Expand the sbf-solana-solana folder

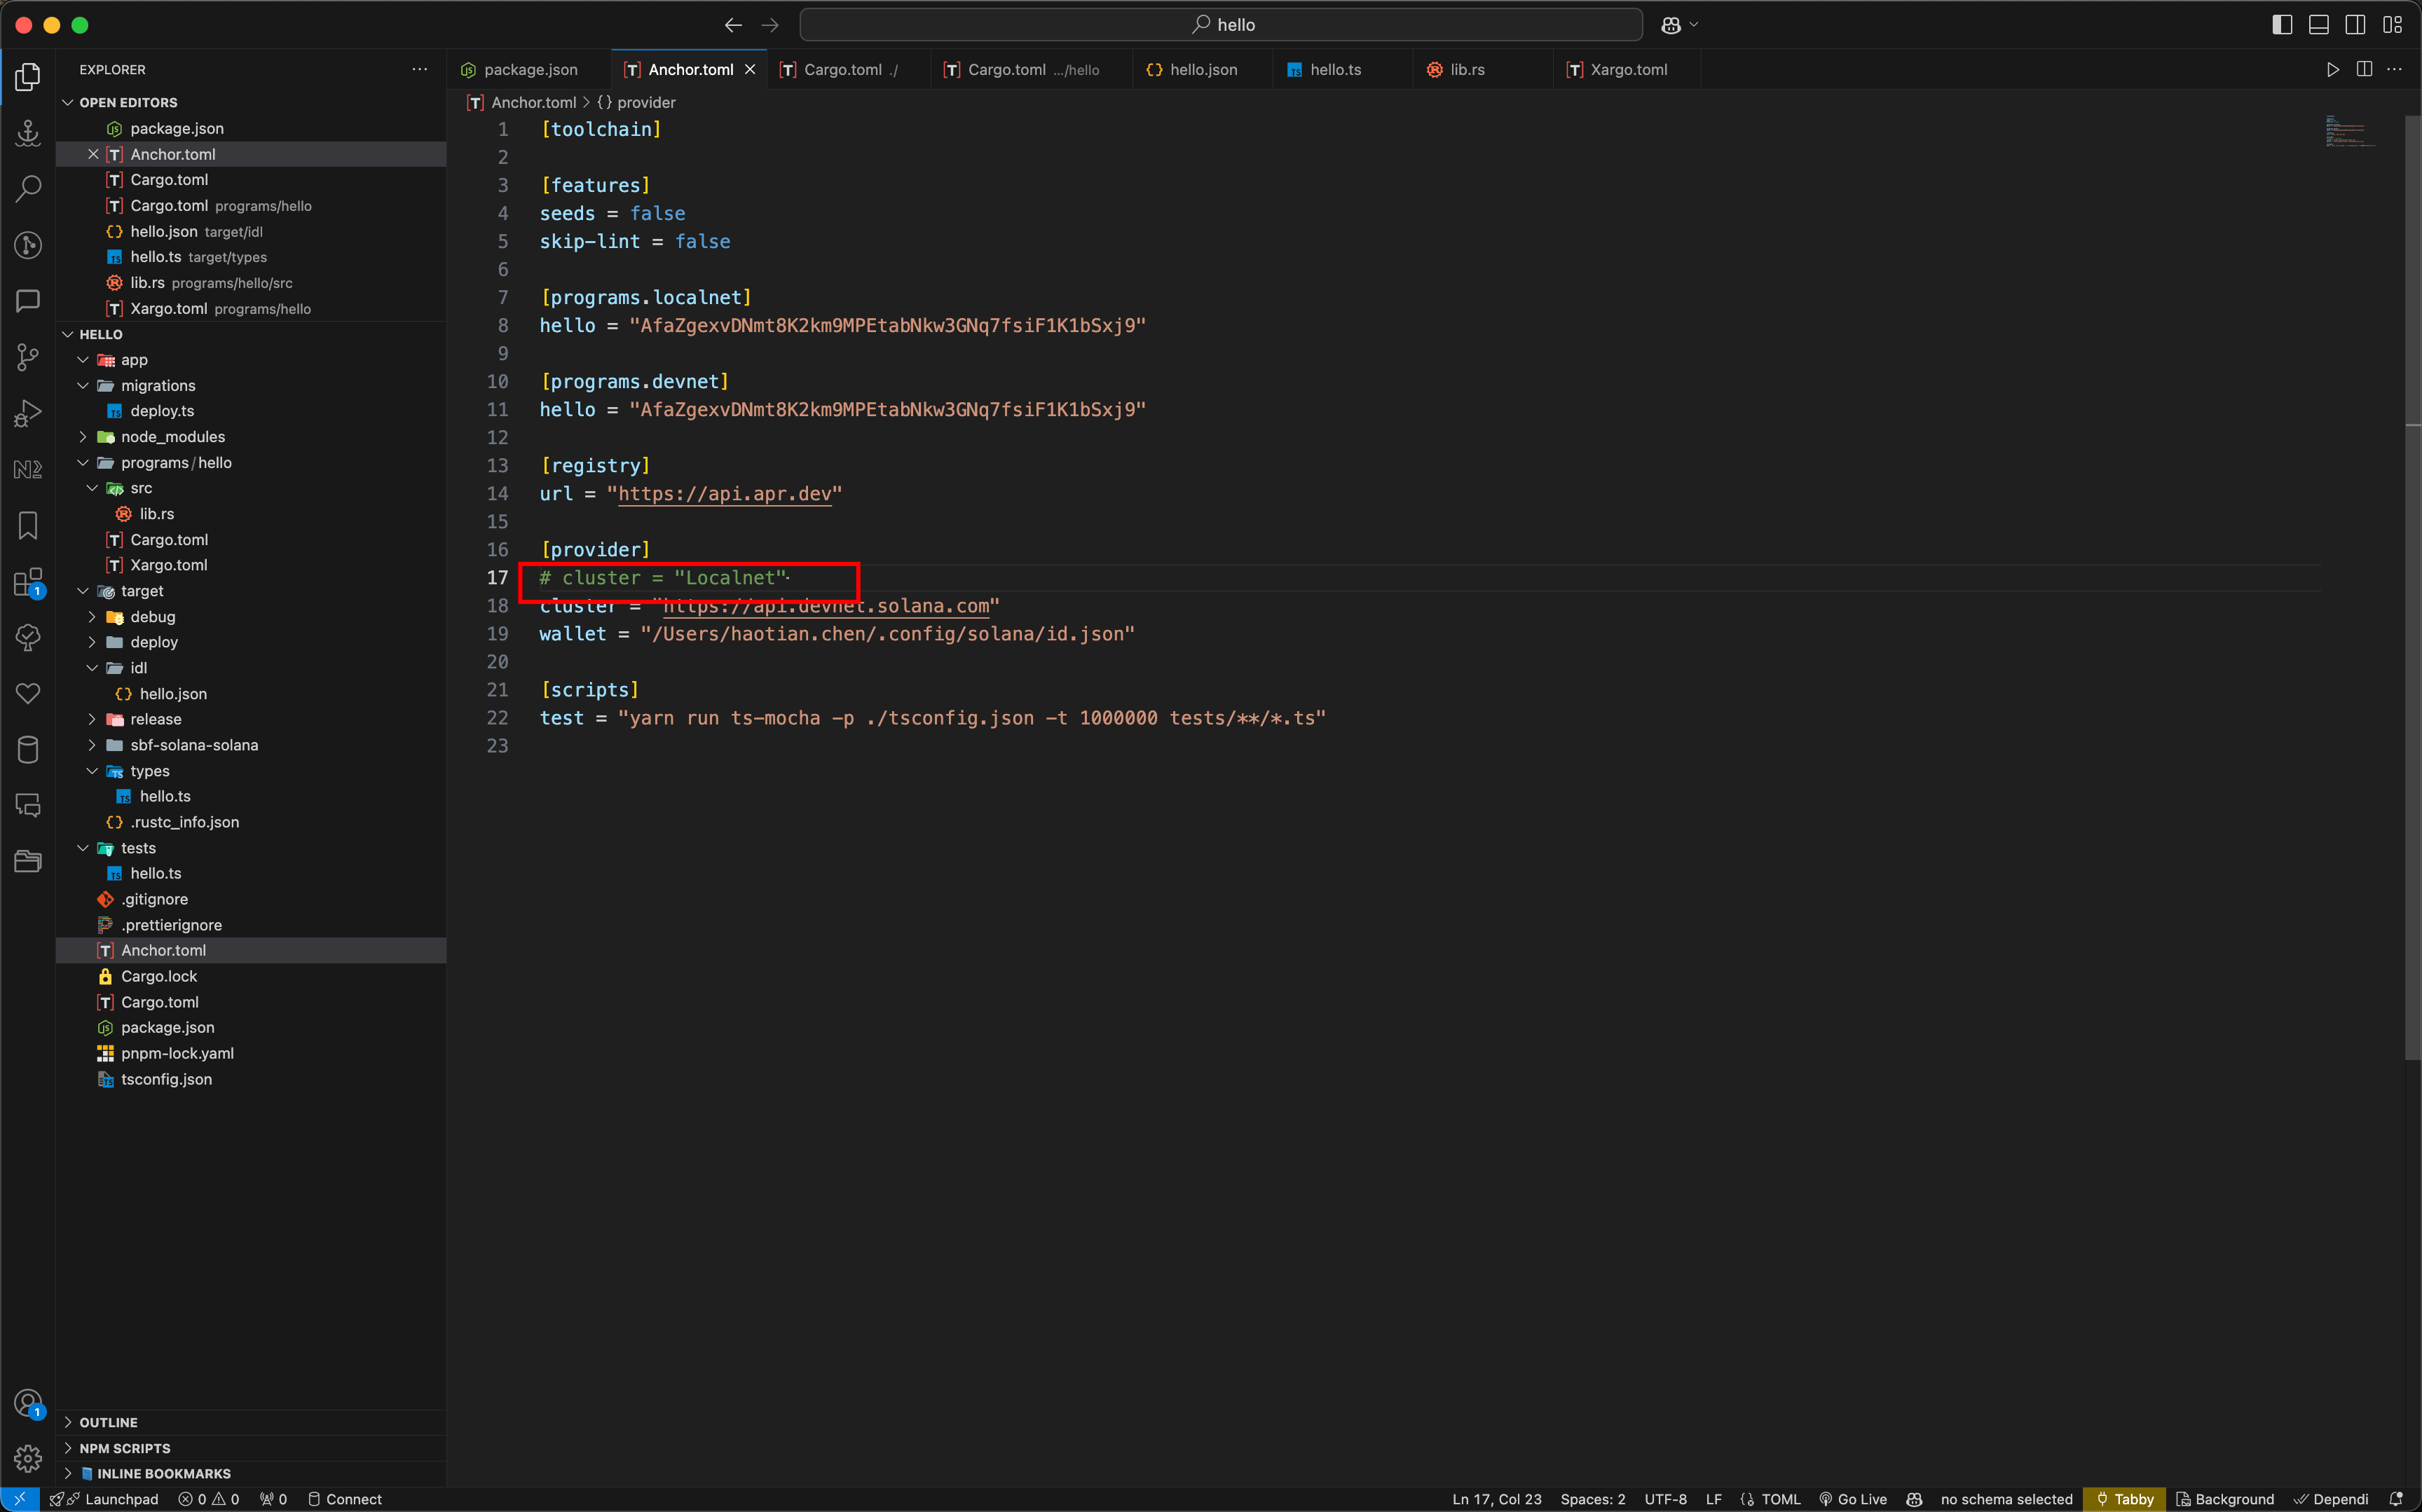(x=92, y=745)
